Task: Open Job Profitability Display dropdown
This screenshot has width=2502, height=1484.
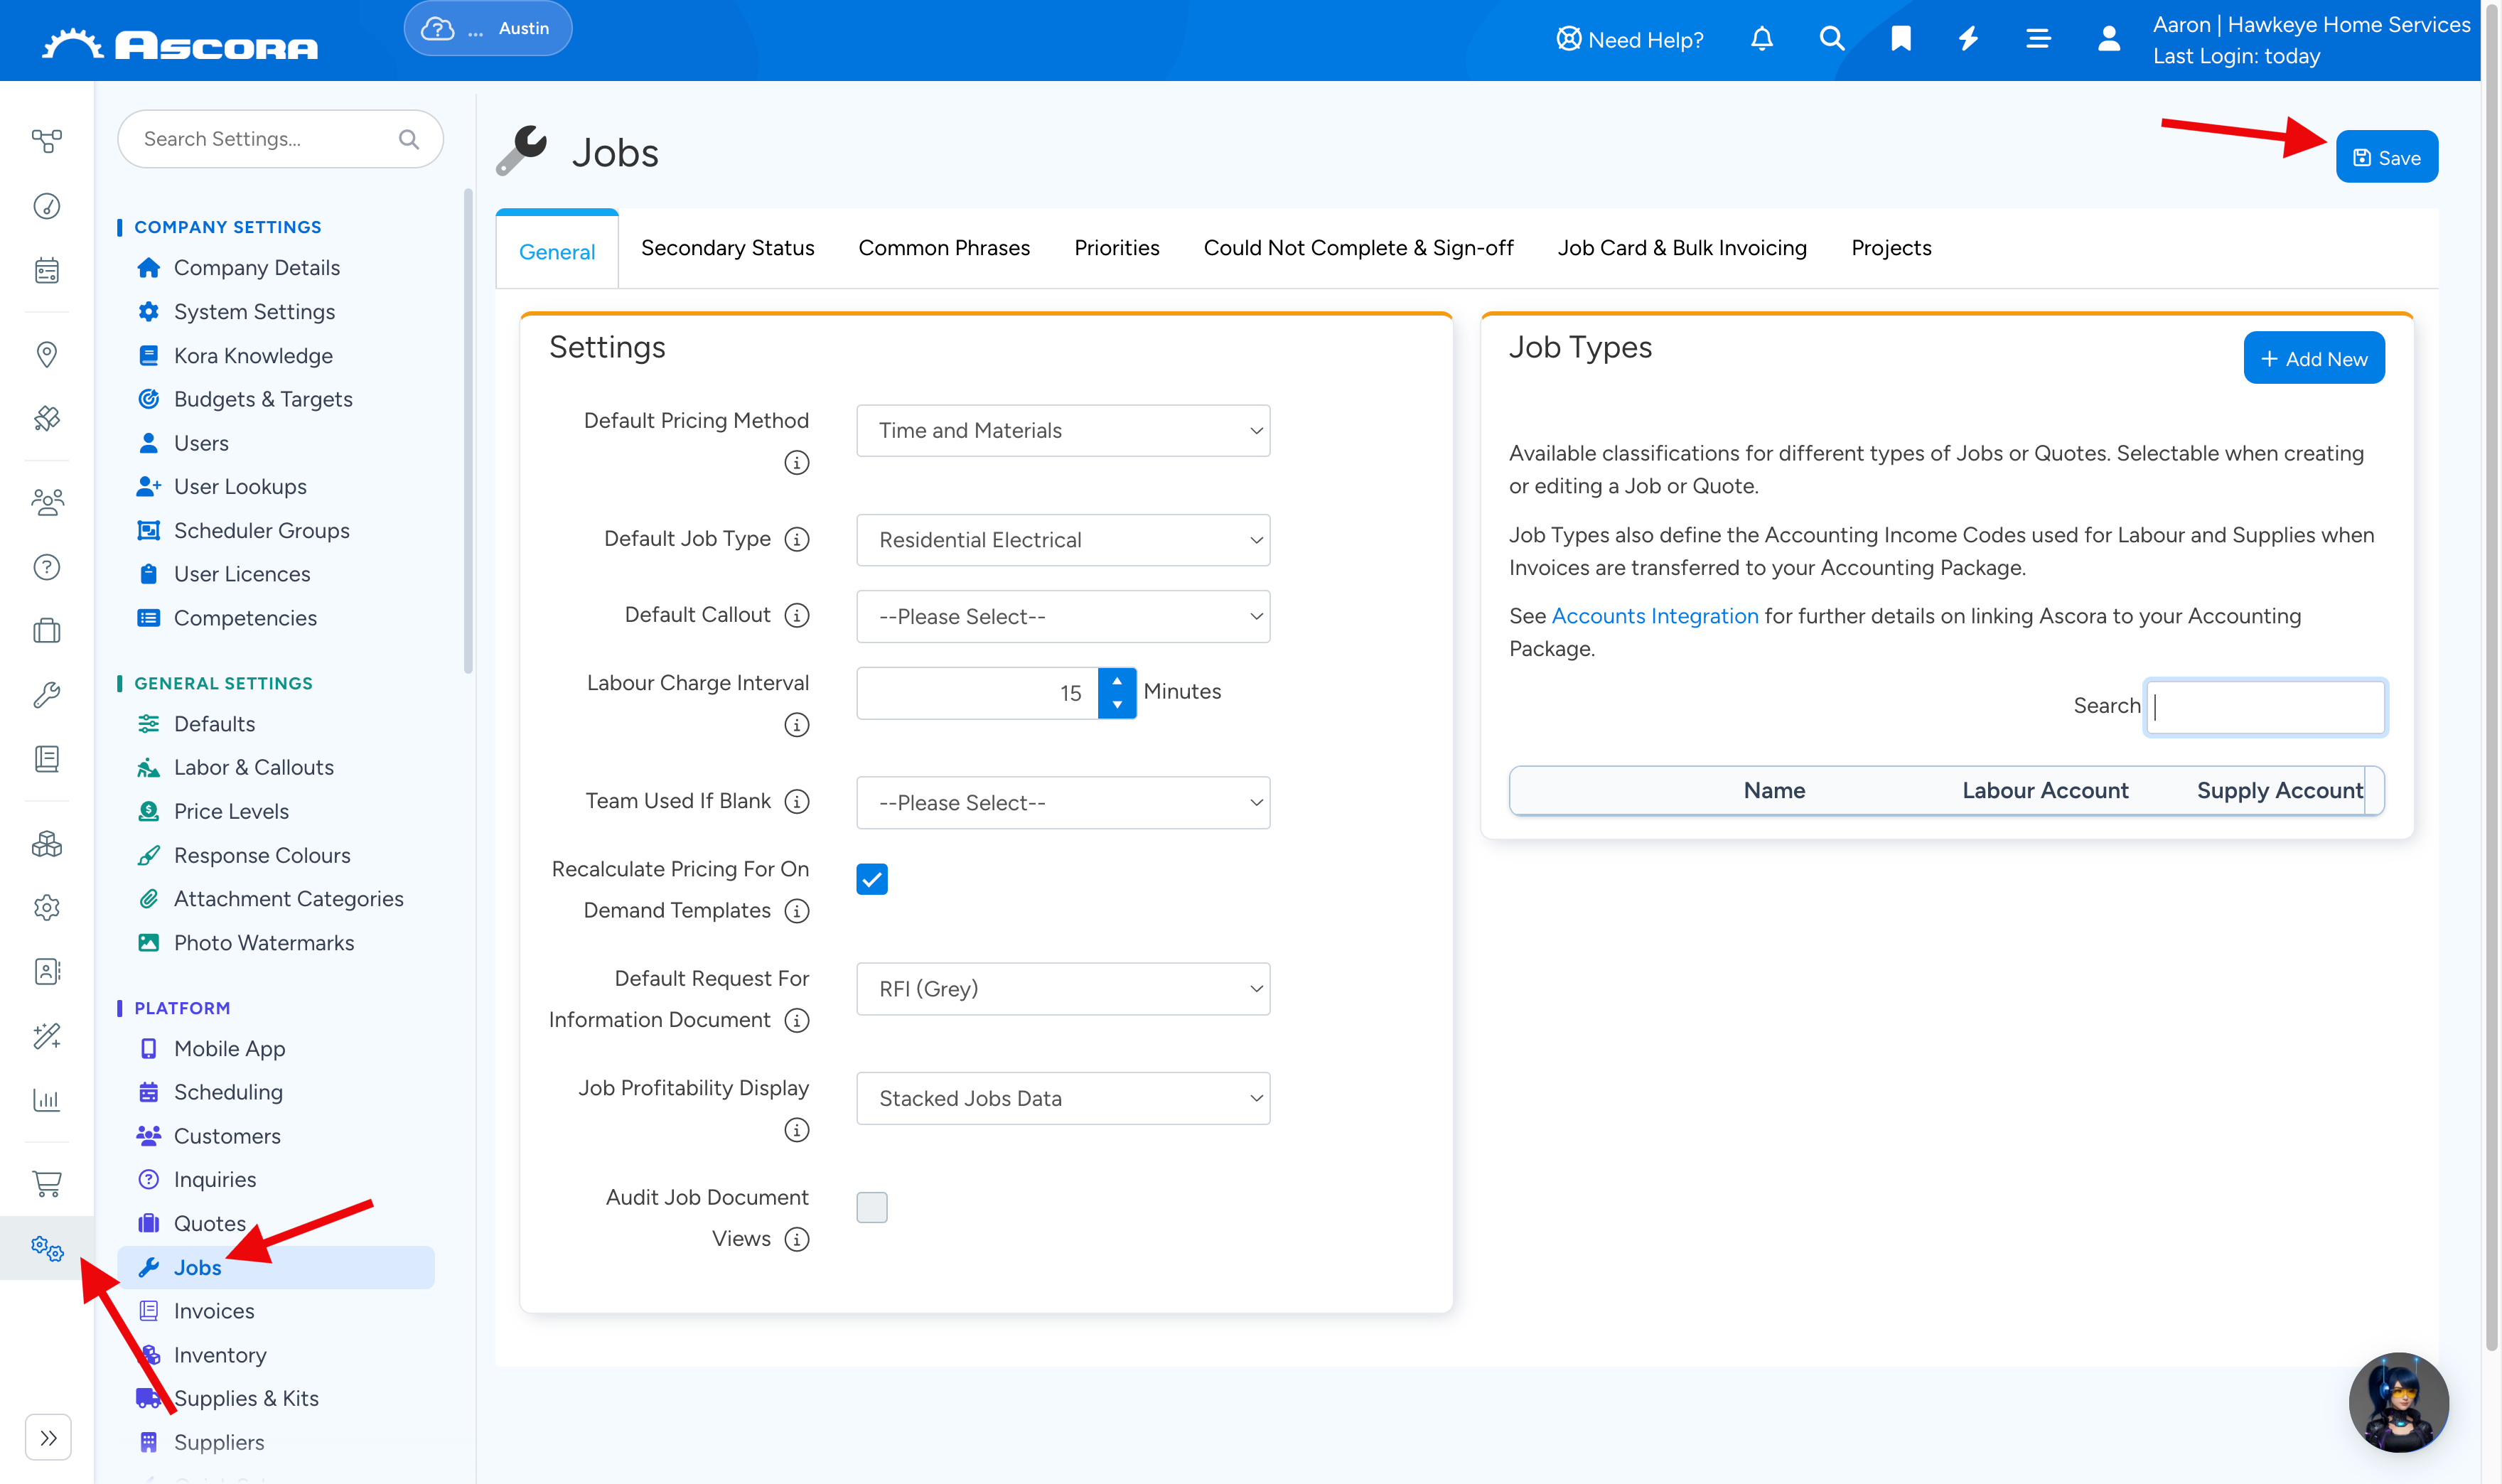Action: [x=1063, y=1098]
